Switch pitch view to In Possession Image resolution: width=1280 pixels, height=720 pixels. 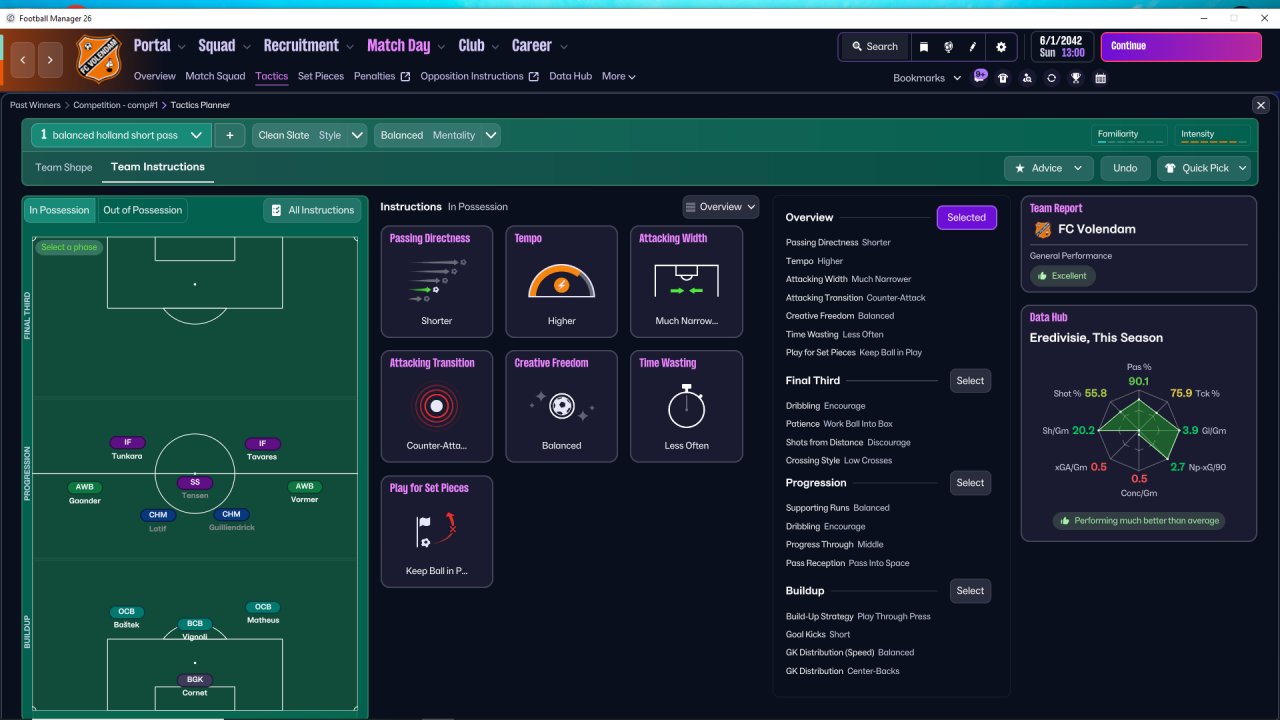[x=59, y=210]
